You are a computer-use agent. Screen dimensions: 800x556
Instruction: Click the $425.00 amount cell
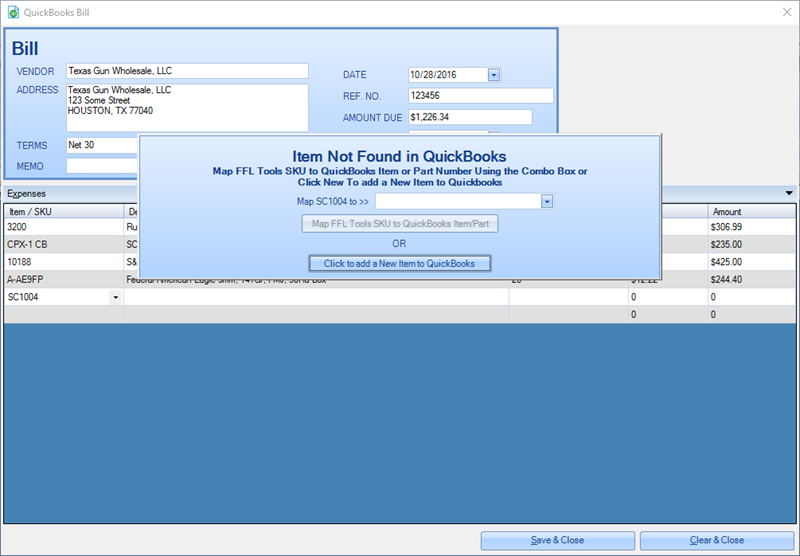coord(752,262)
